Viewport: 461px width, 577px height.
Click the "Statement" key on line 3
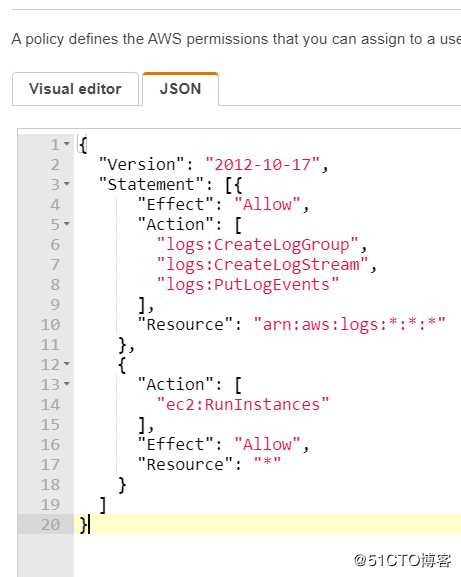click(151, 184)
